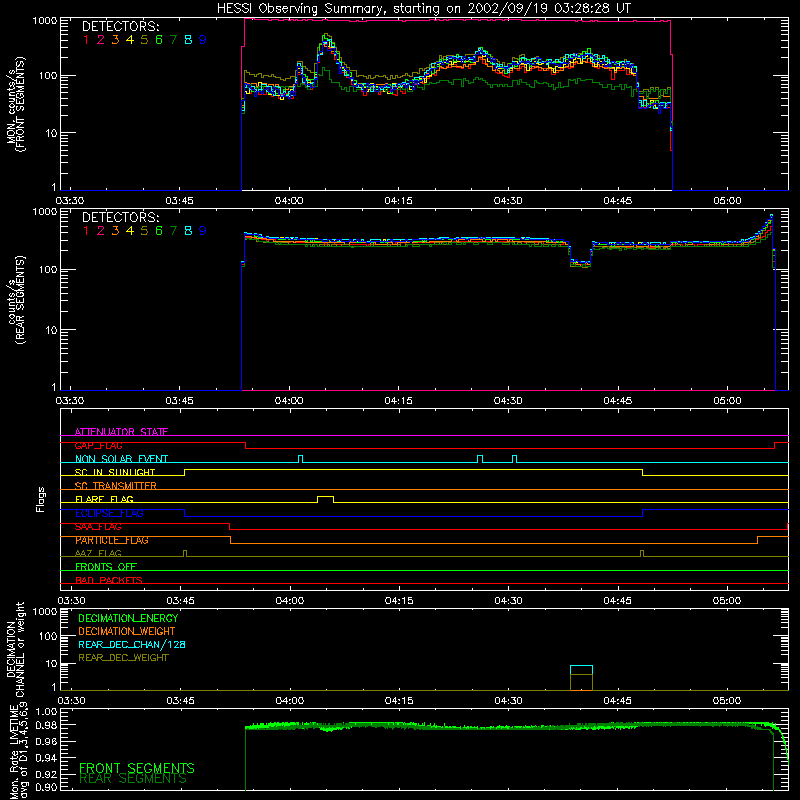Click the PARTICLE_FLAG label

coord(112,540)
